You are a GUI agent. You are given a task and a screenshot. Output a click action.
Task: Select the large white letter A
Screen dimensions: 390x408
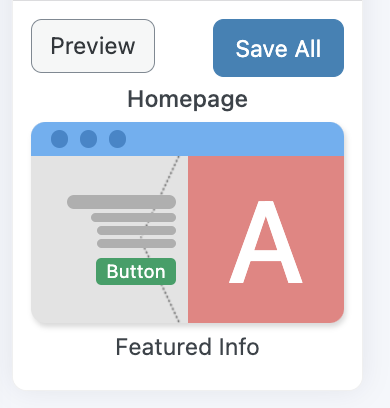coord(266,242)
